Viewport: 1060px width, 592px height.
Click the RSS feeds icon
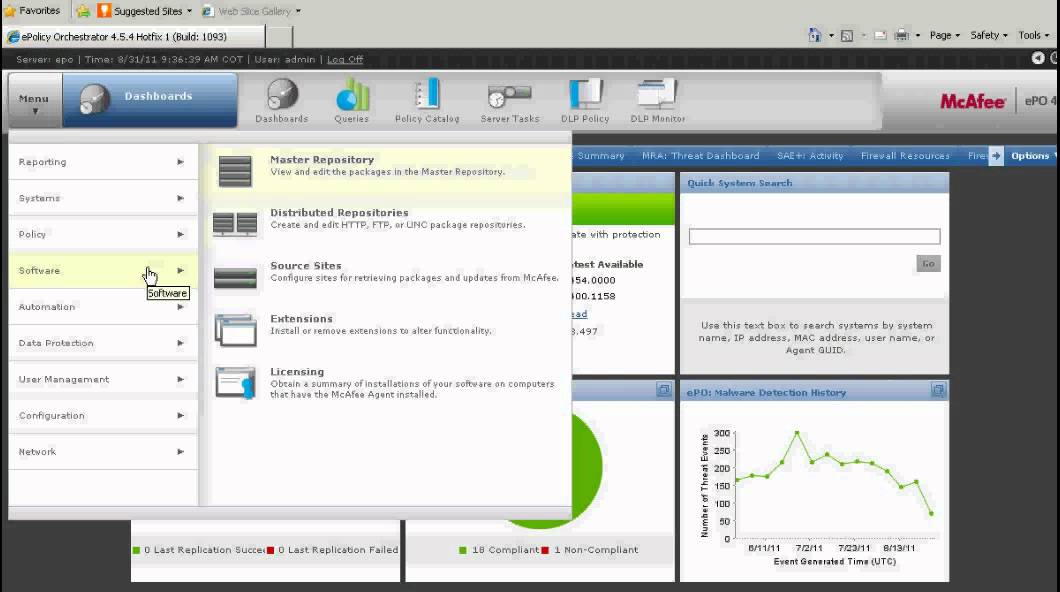846,36
